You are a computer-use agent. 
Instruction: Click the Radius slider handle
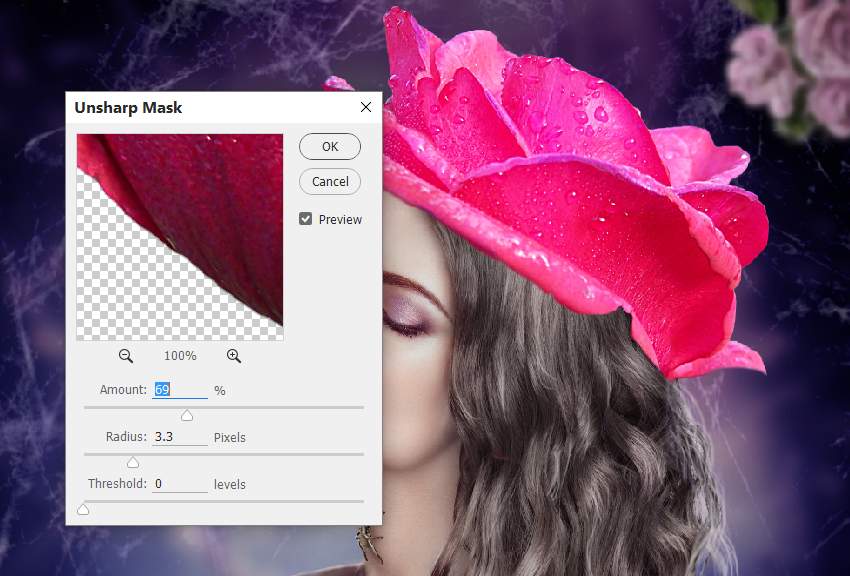tap(133, 462)
